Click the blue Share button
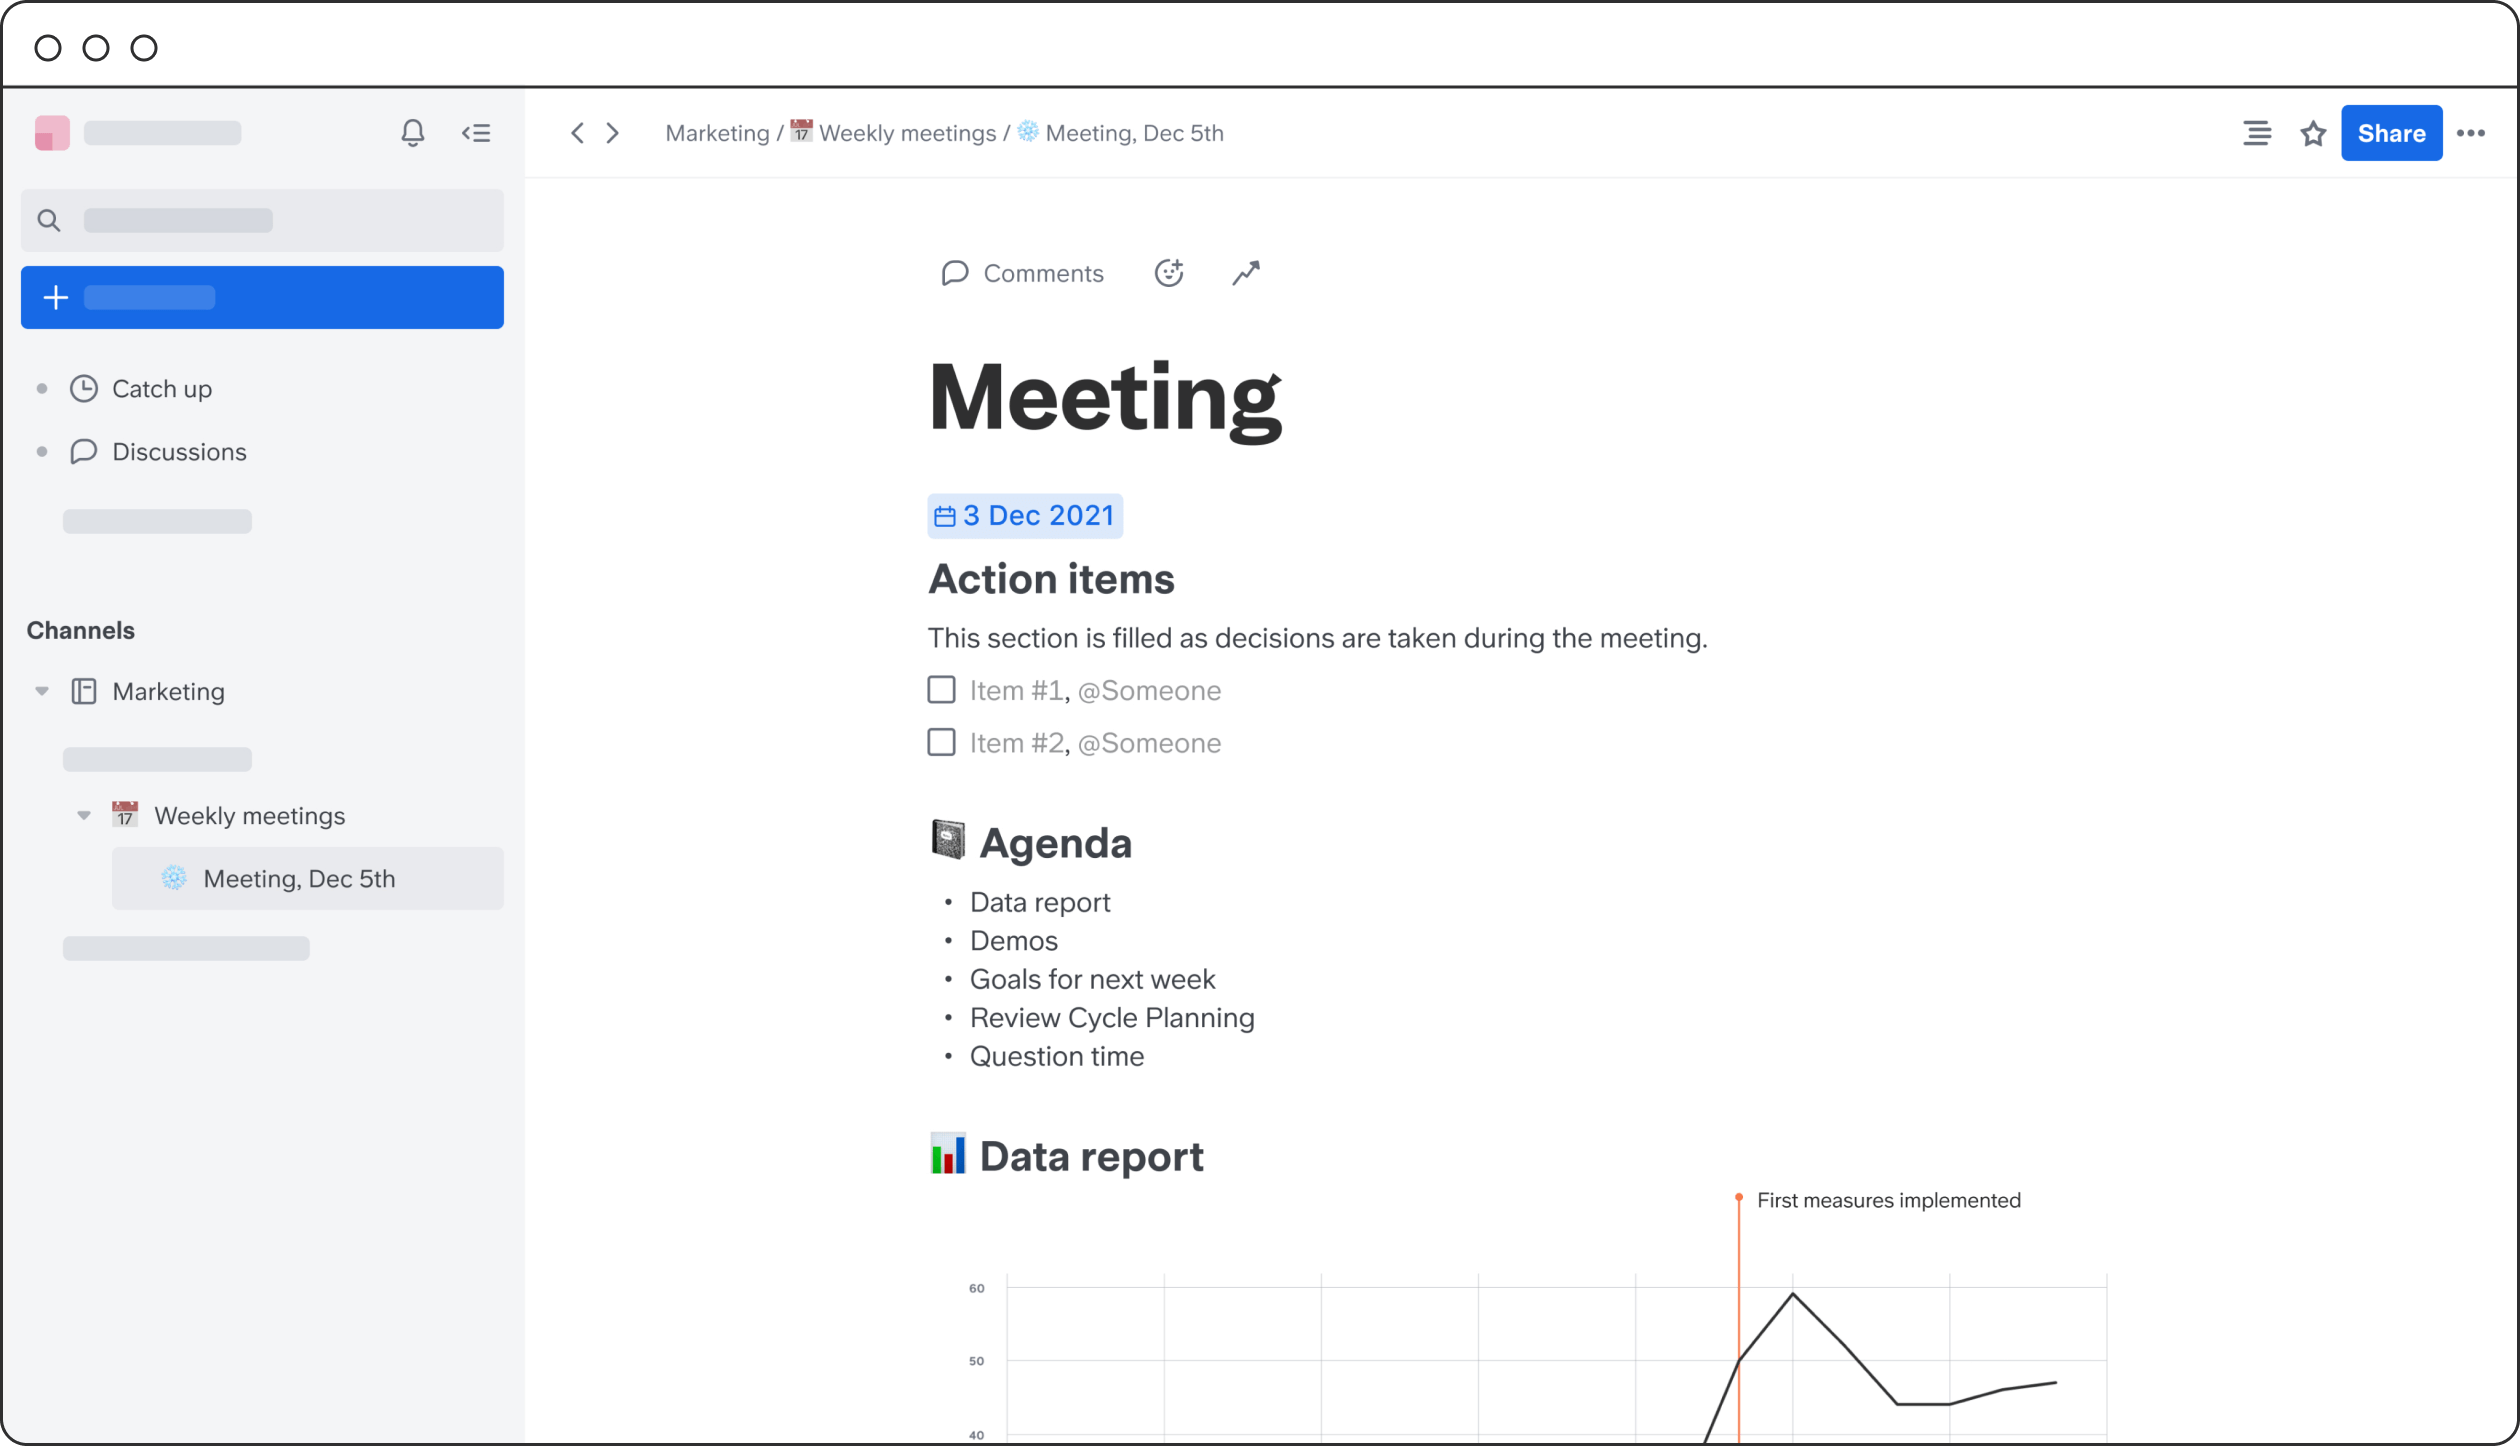Screen dimensions: 2520x1446 click(2390, 133)
